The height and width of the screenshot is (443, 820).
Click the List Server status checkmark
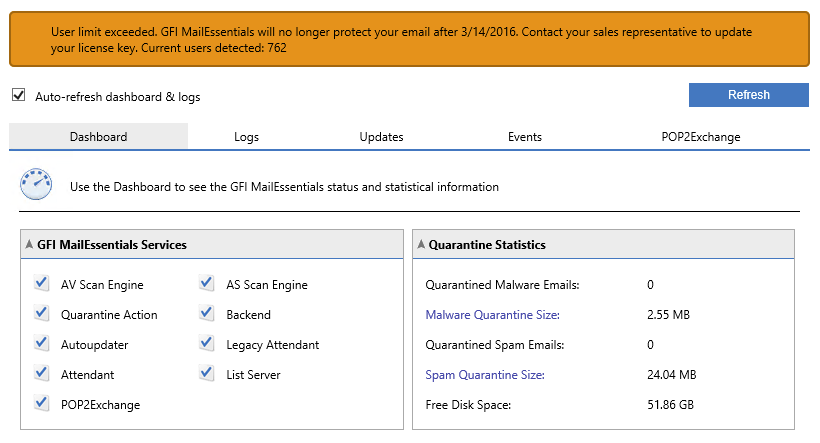pos(207,374)
